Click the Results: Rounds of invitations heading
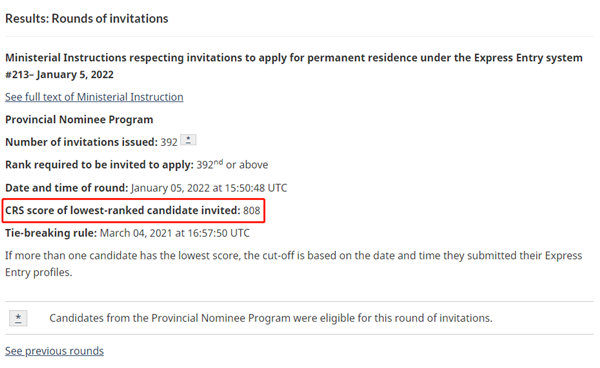Image resolution: width=600 pixels, height=368 pixels. pos(87,19)
